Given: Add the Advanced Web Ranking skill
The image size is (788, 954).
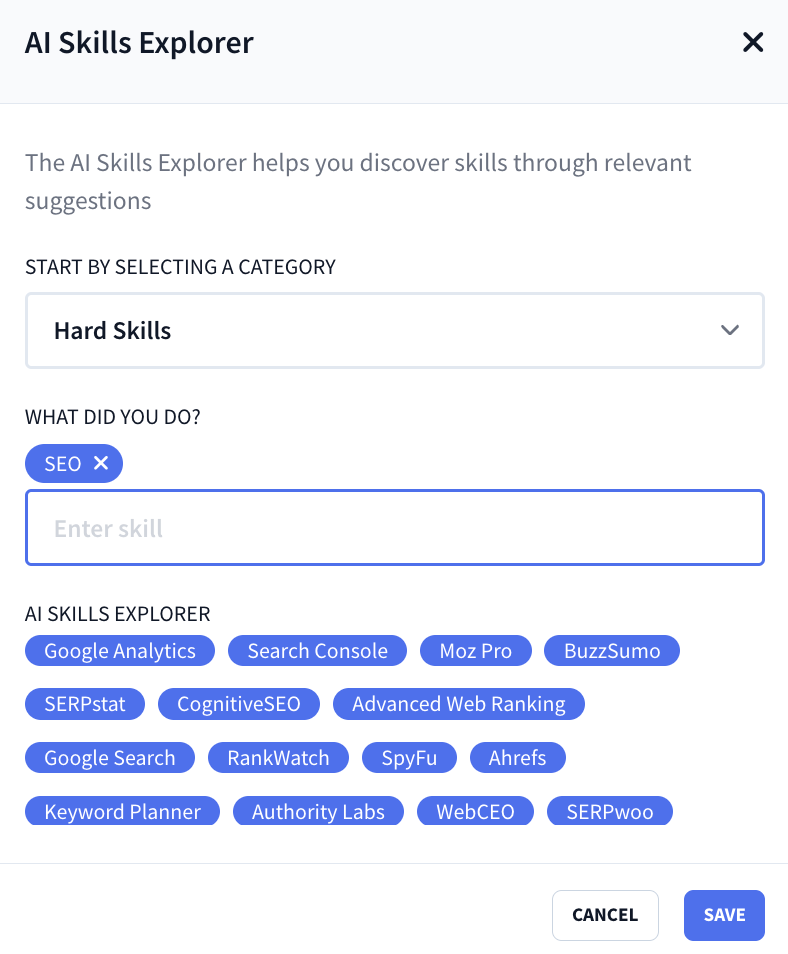Looking at the screenshot, I should click(x=458, y=704).
